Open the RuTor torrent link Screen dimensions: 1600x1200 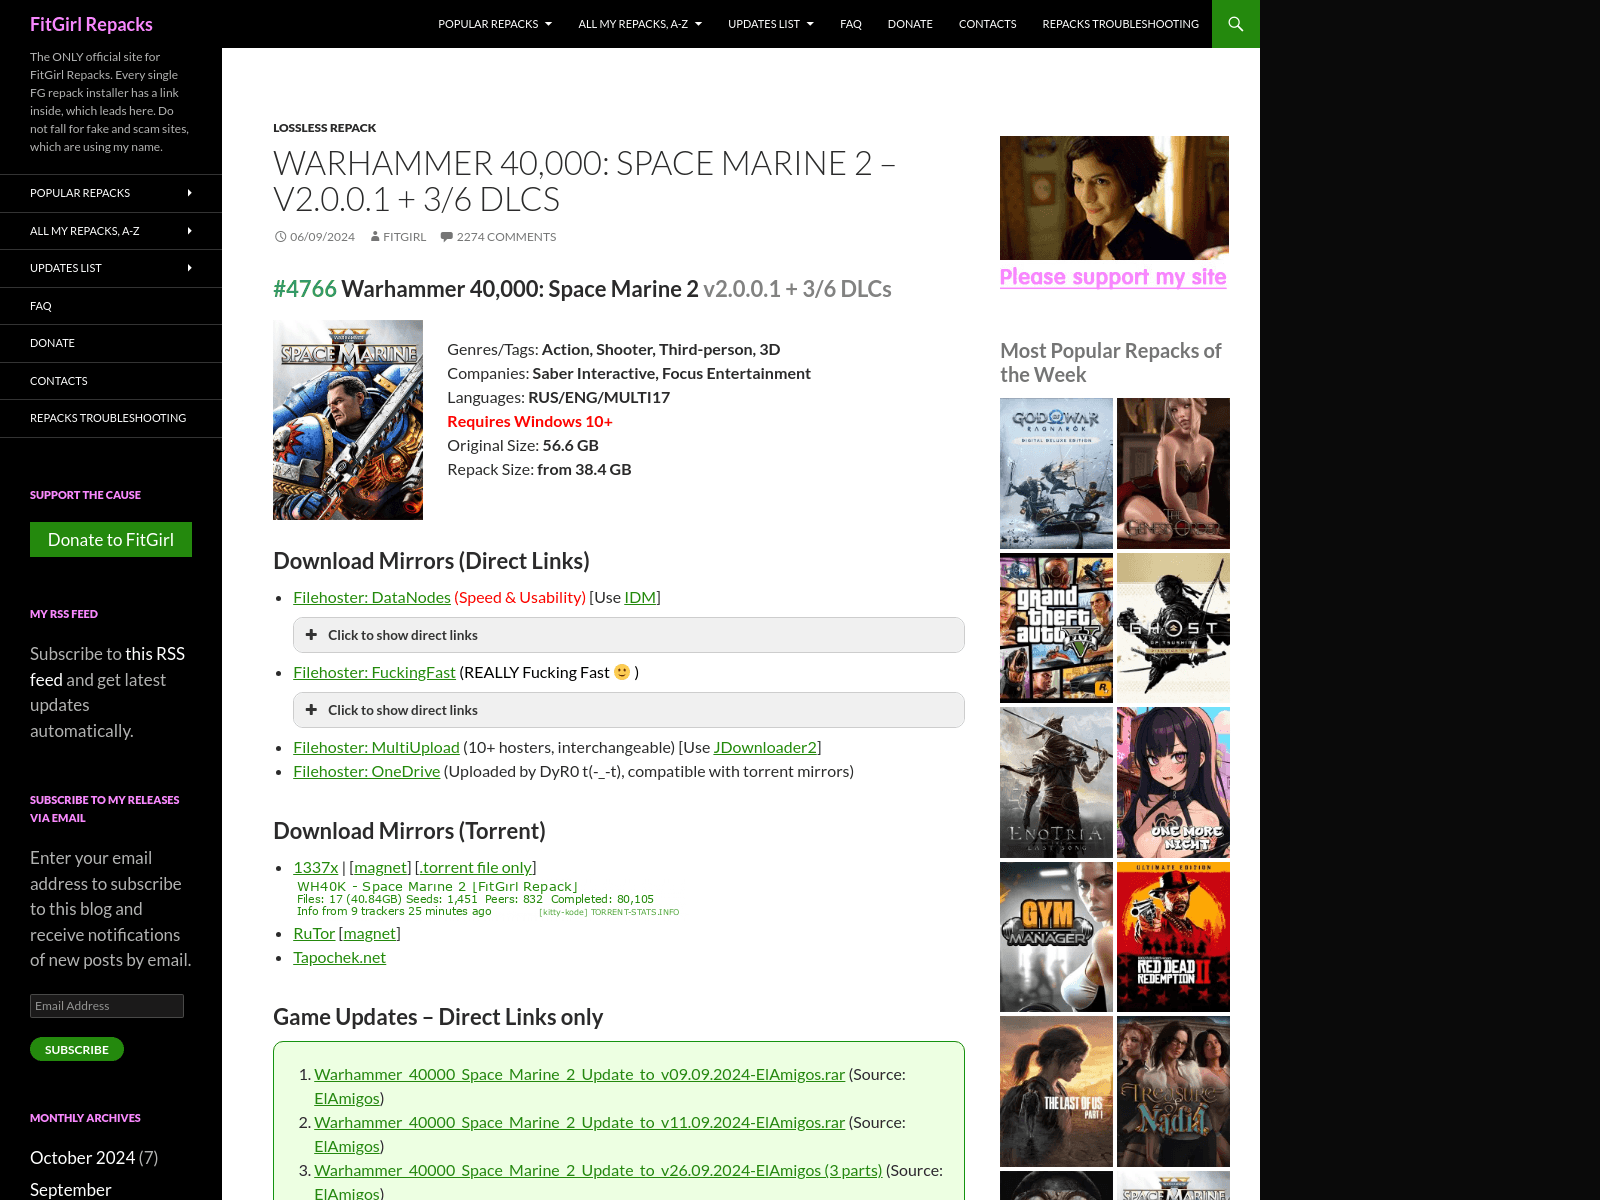(x=314, y=933)
